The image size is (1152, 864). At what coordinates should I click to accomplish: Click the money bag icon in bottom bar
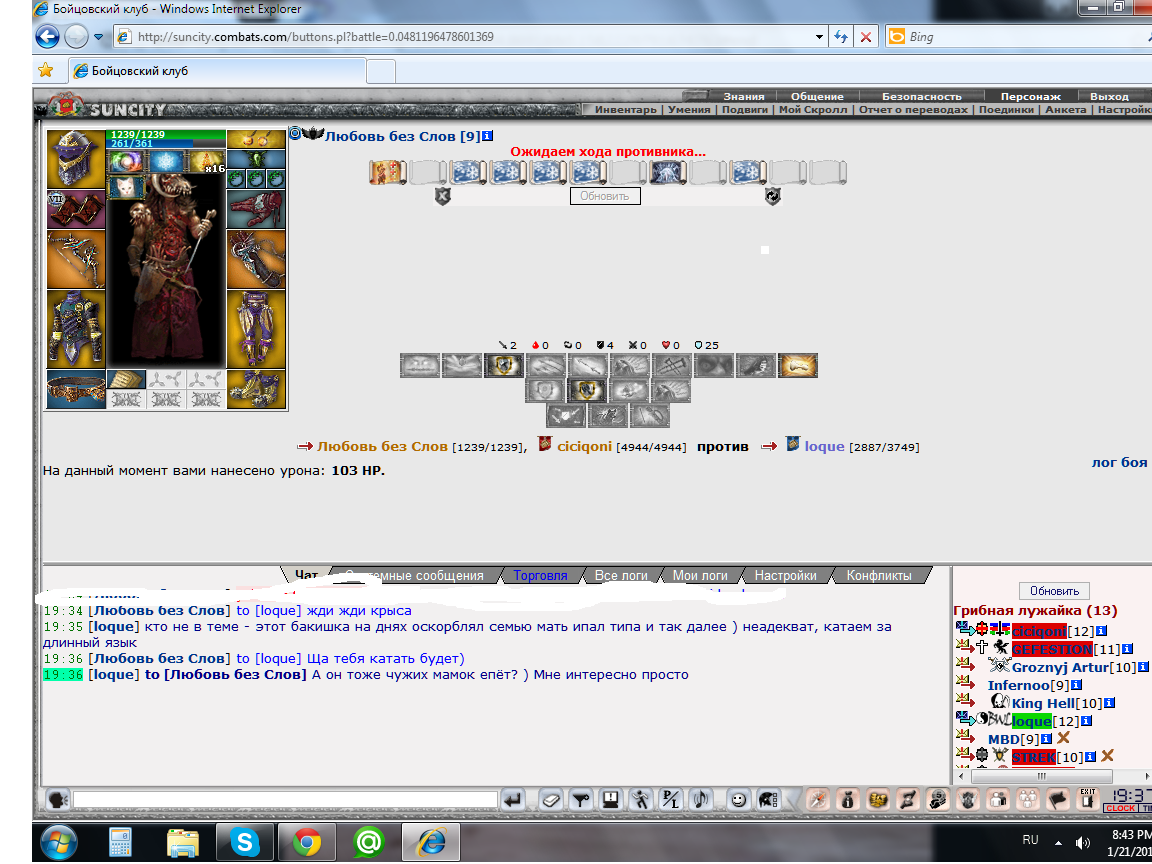[847, 799]
